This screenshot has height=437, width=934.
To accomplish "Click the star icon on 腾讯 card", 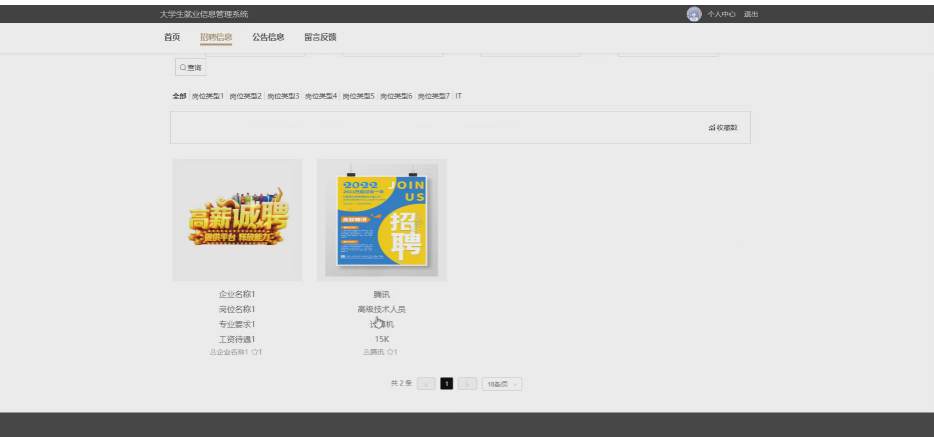I will coord(390,352).
